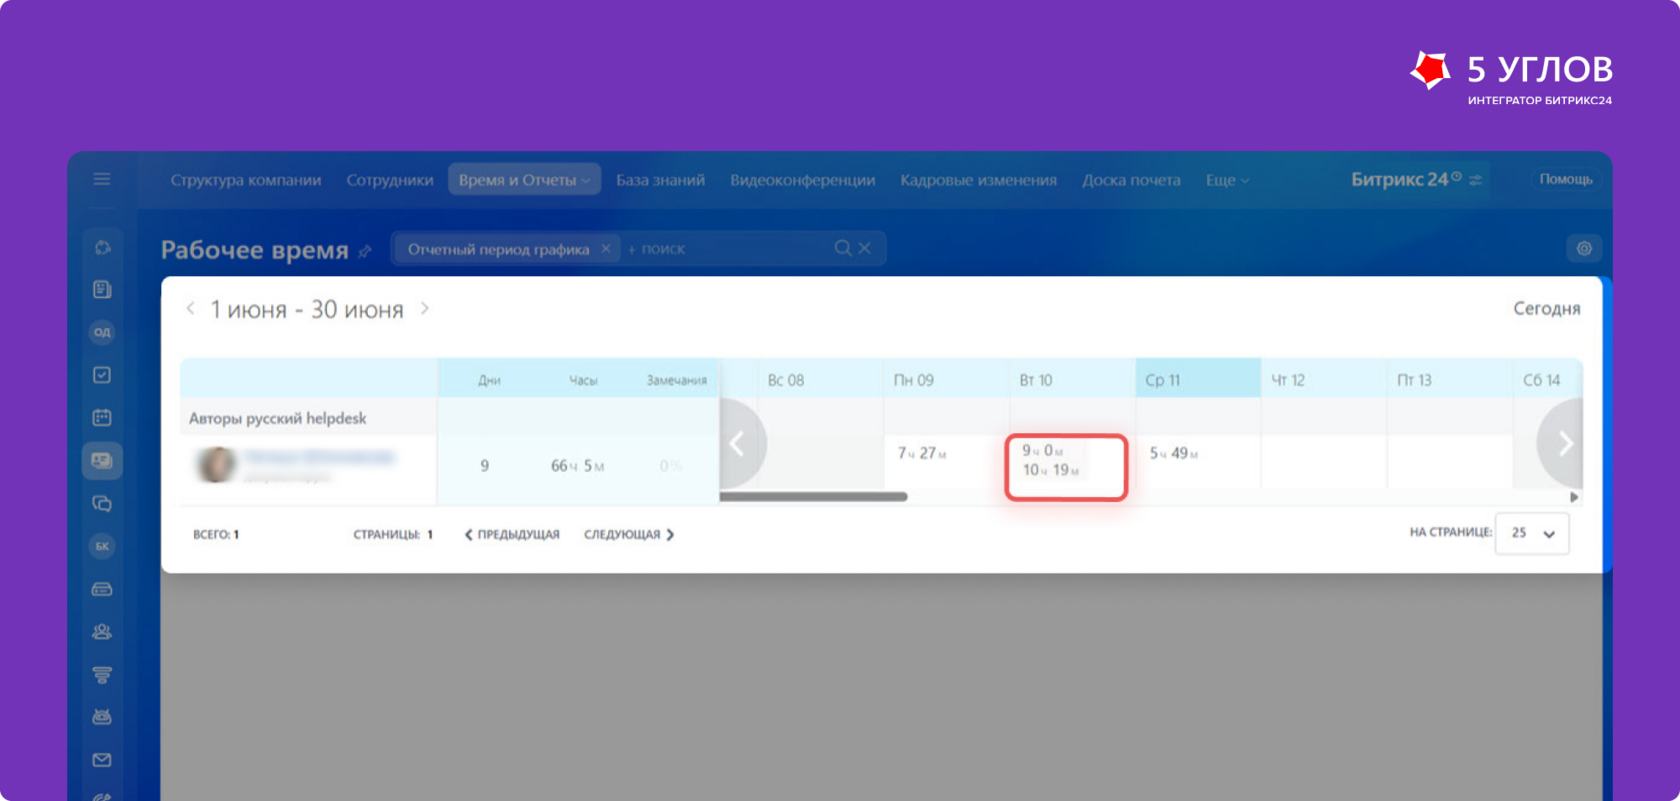Click the mail envelope sidebar icon
The width and height of the screenshot is (1680, 801).
102,760
